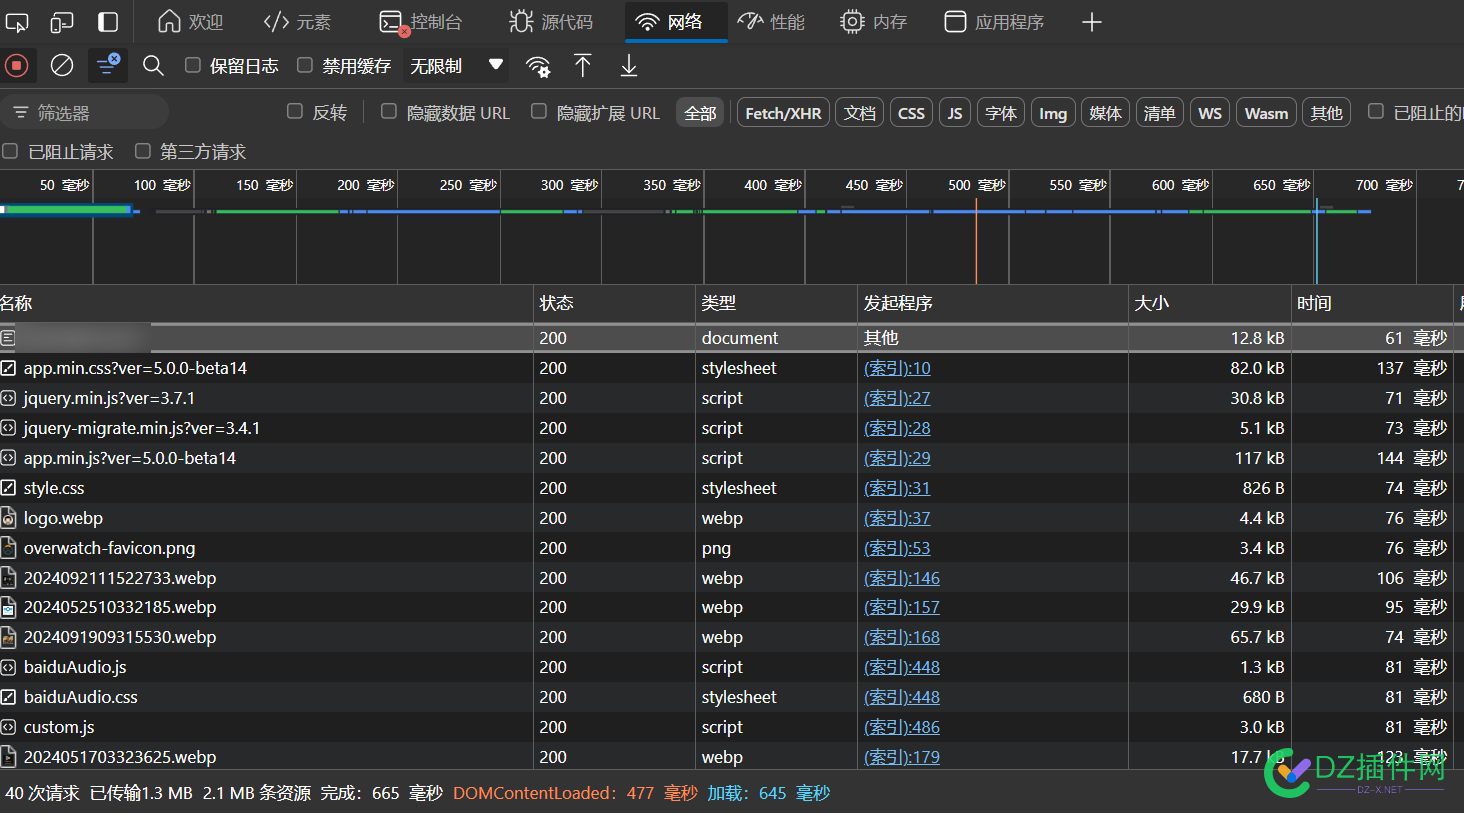
Task: Enable 禁用缓存 disable cache checkbox
Action: [305, 65]
